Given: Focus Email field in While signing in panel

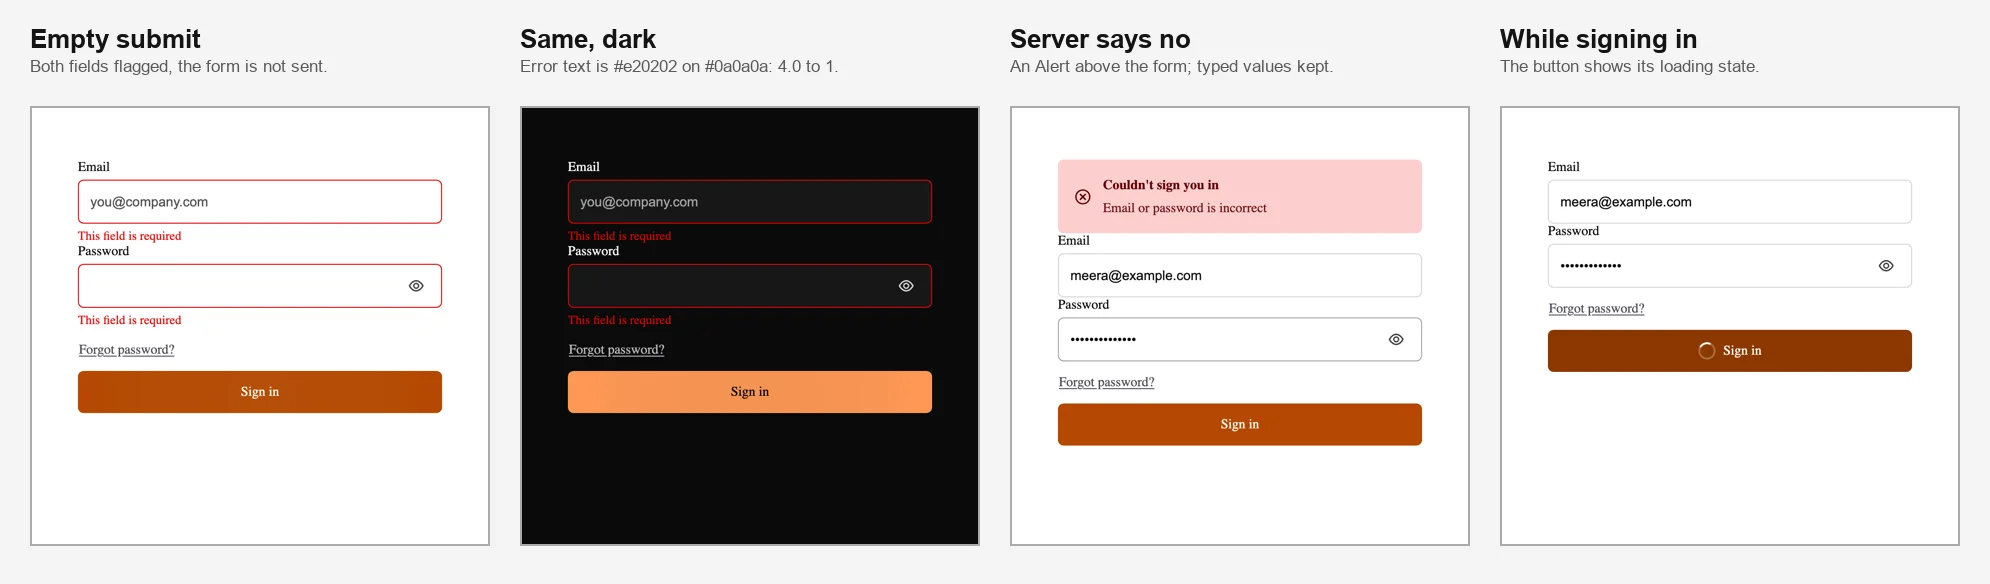Looking at the screenshot, I should (1730, 202).
